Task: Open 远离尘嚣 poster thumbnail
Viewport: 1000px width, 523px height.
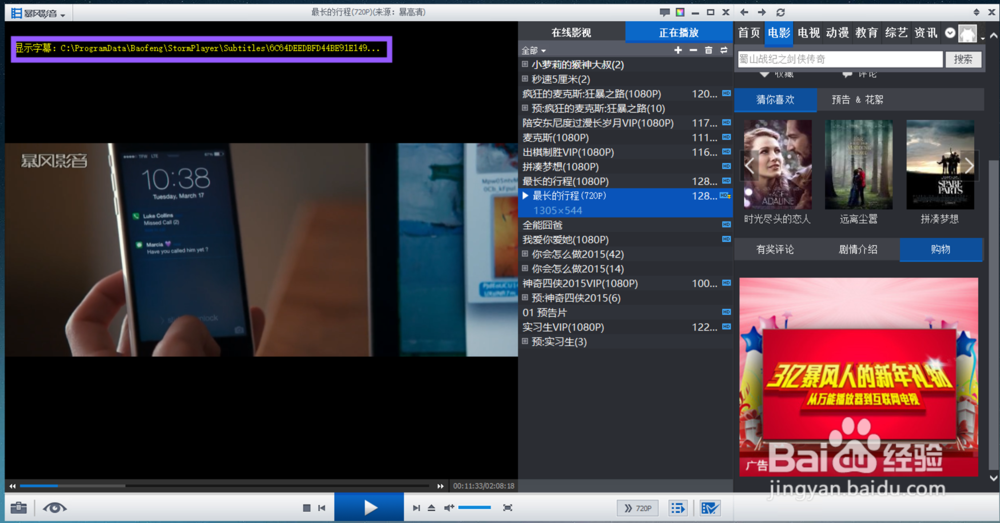Action: coord(858,165)
